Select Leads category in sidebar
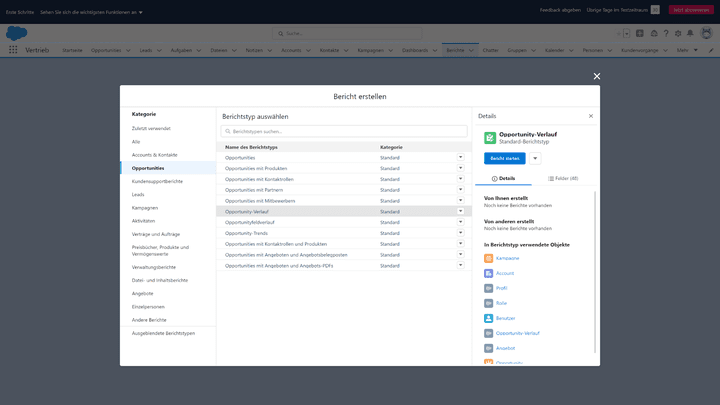Image resolution: width=720 pixels, height=405 pixels. [x=138, y=194]
